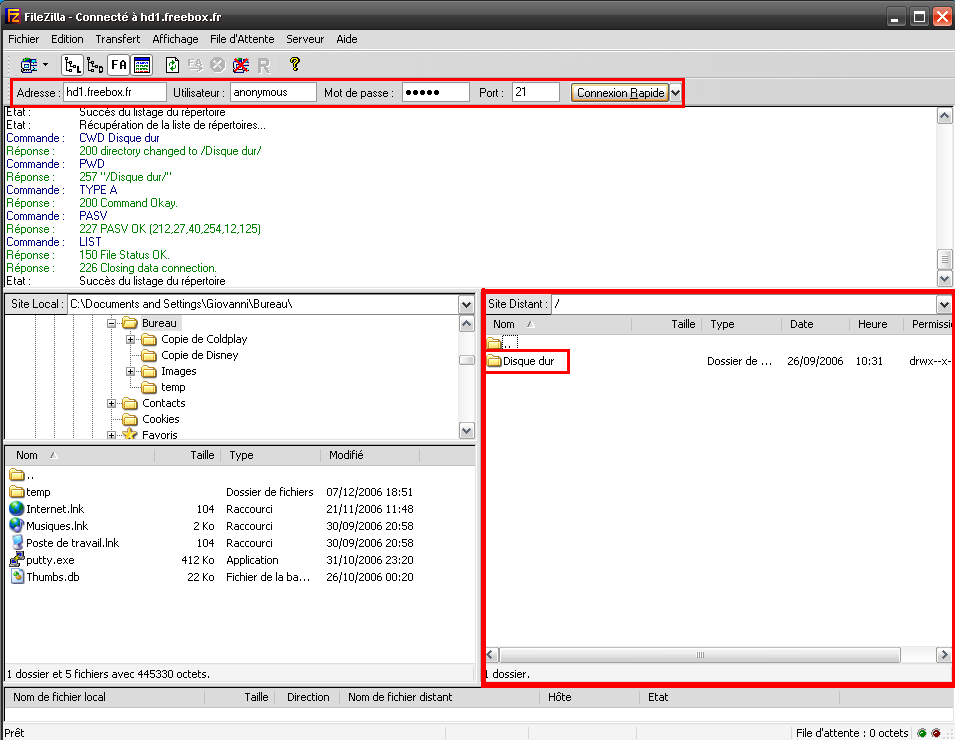Open the Fichier menu

[24, 39]
